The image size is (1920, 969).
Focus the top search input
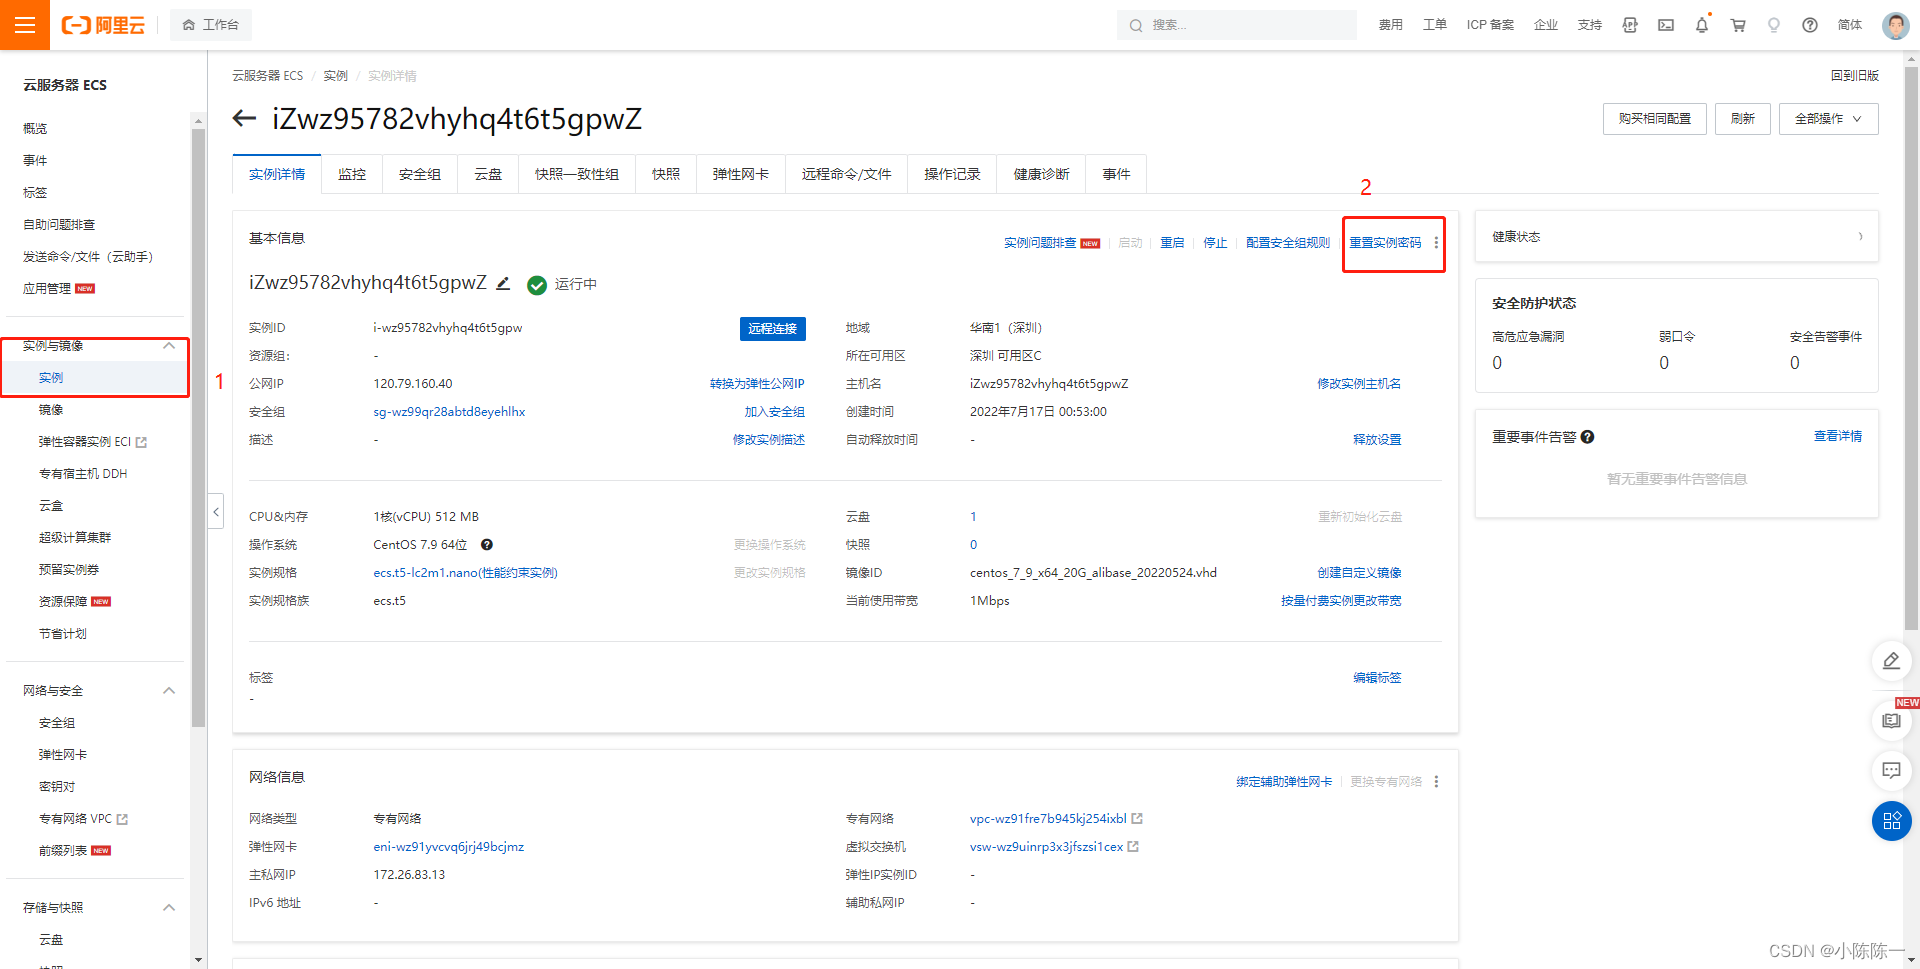[x=1237, y=25]
